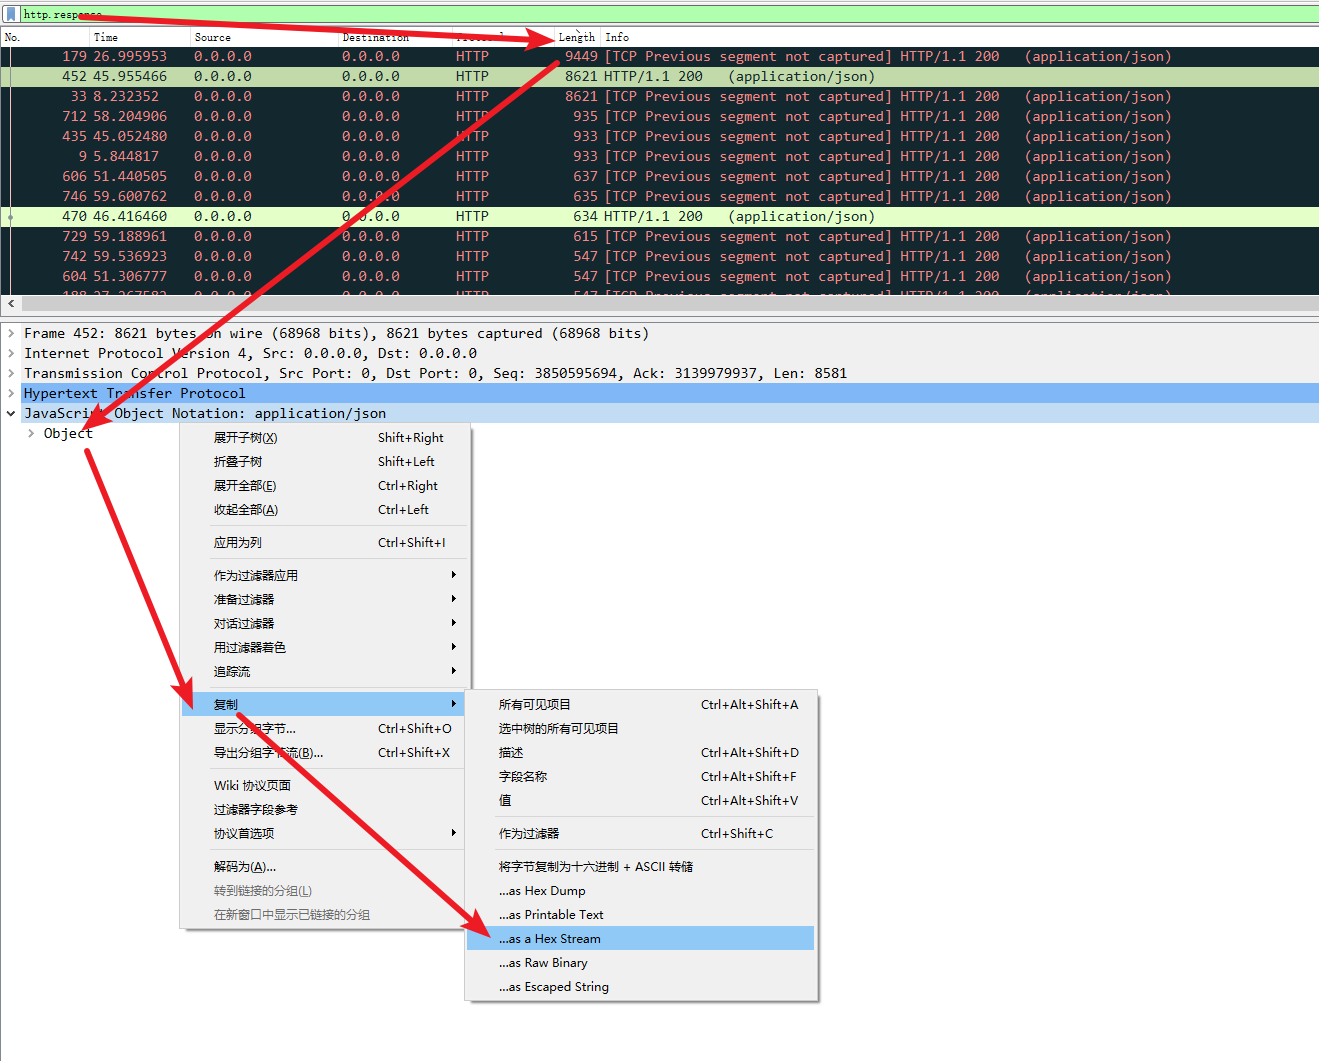
Task: Click into the http.response filter field
Action: coord(600,14)
